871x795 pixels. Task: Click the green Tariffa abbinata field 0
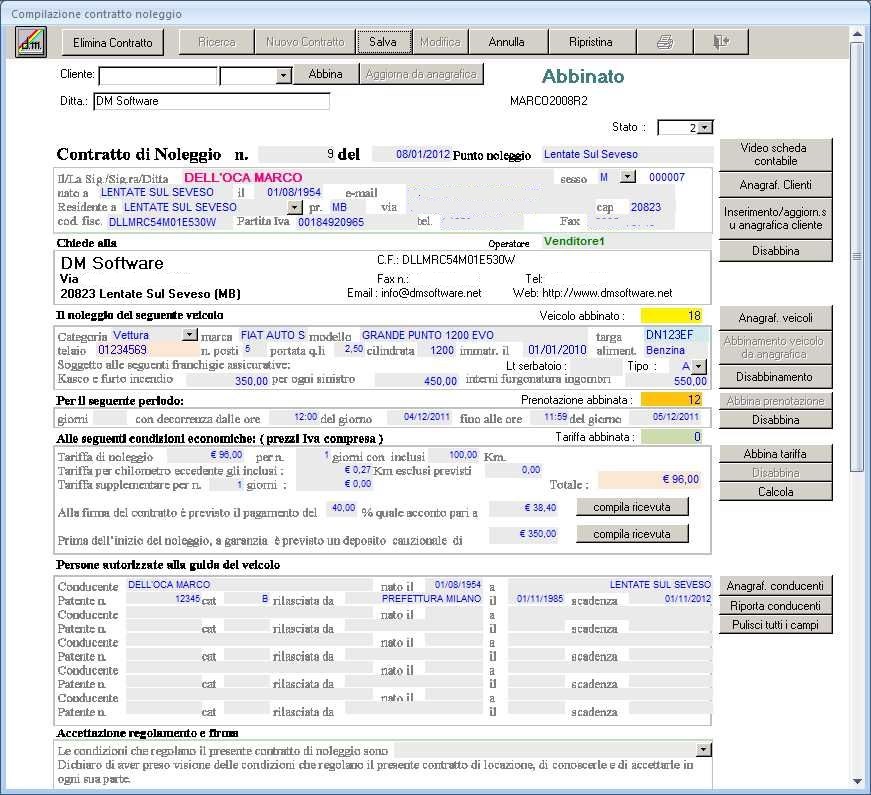pos(671,437)
